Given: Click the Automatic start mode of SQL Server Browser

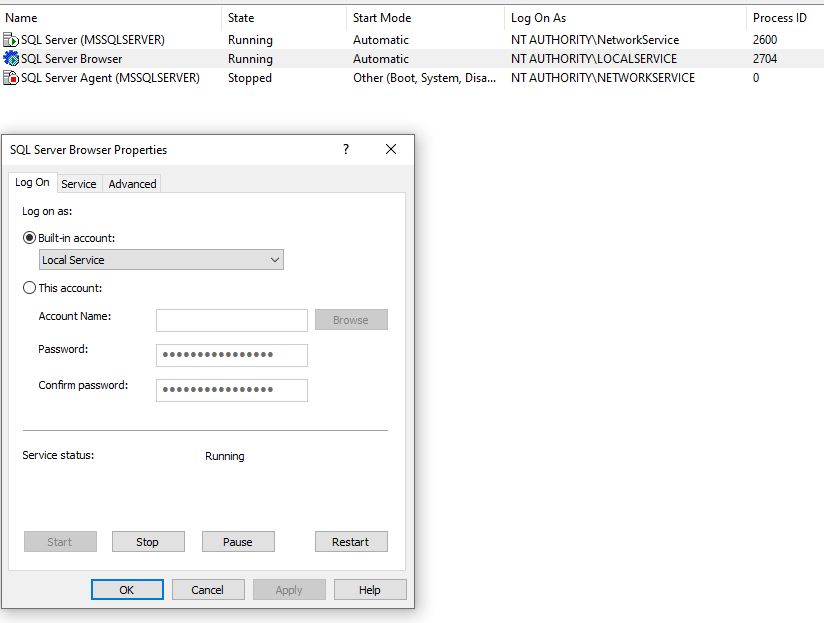Looking at the screenshot, I should (381, 59).
